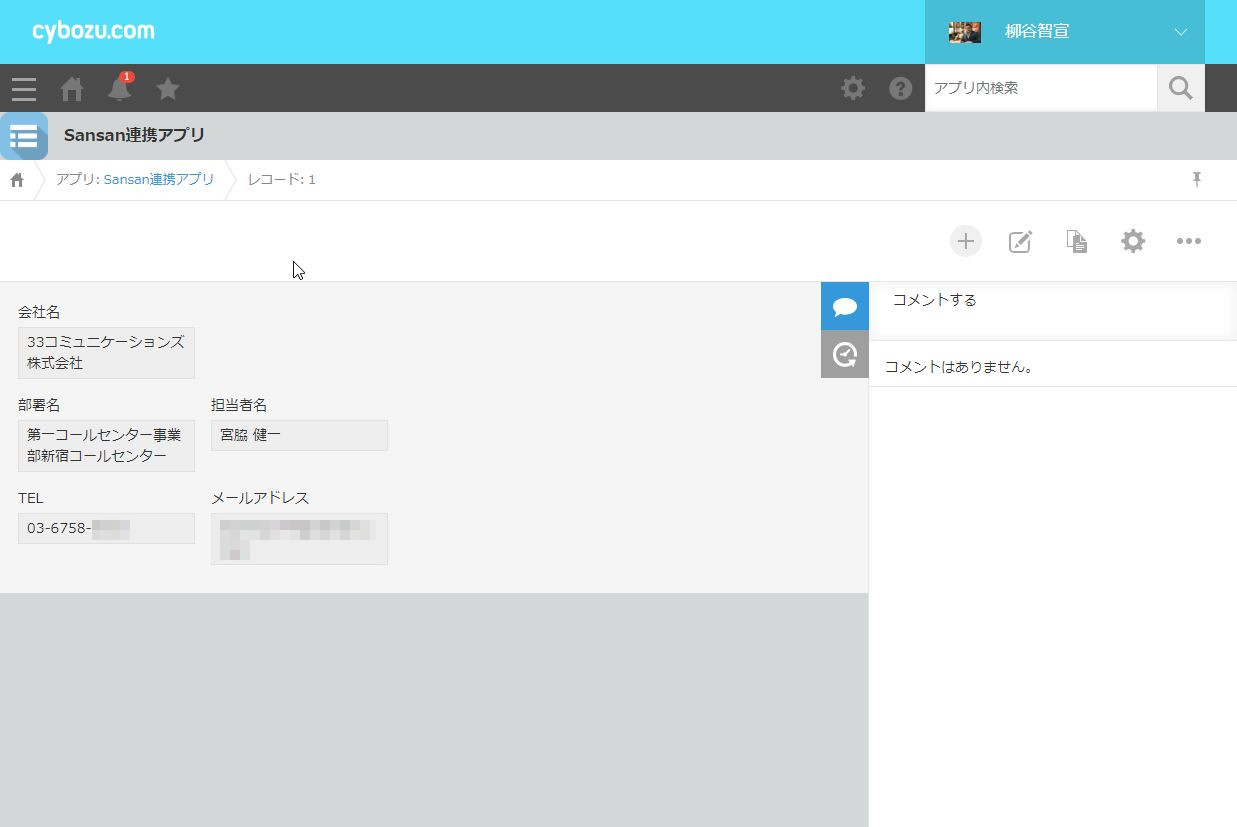Click the メールアドレス field label
1237x827 pixels.
(x=260, y=498)
